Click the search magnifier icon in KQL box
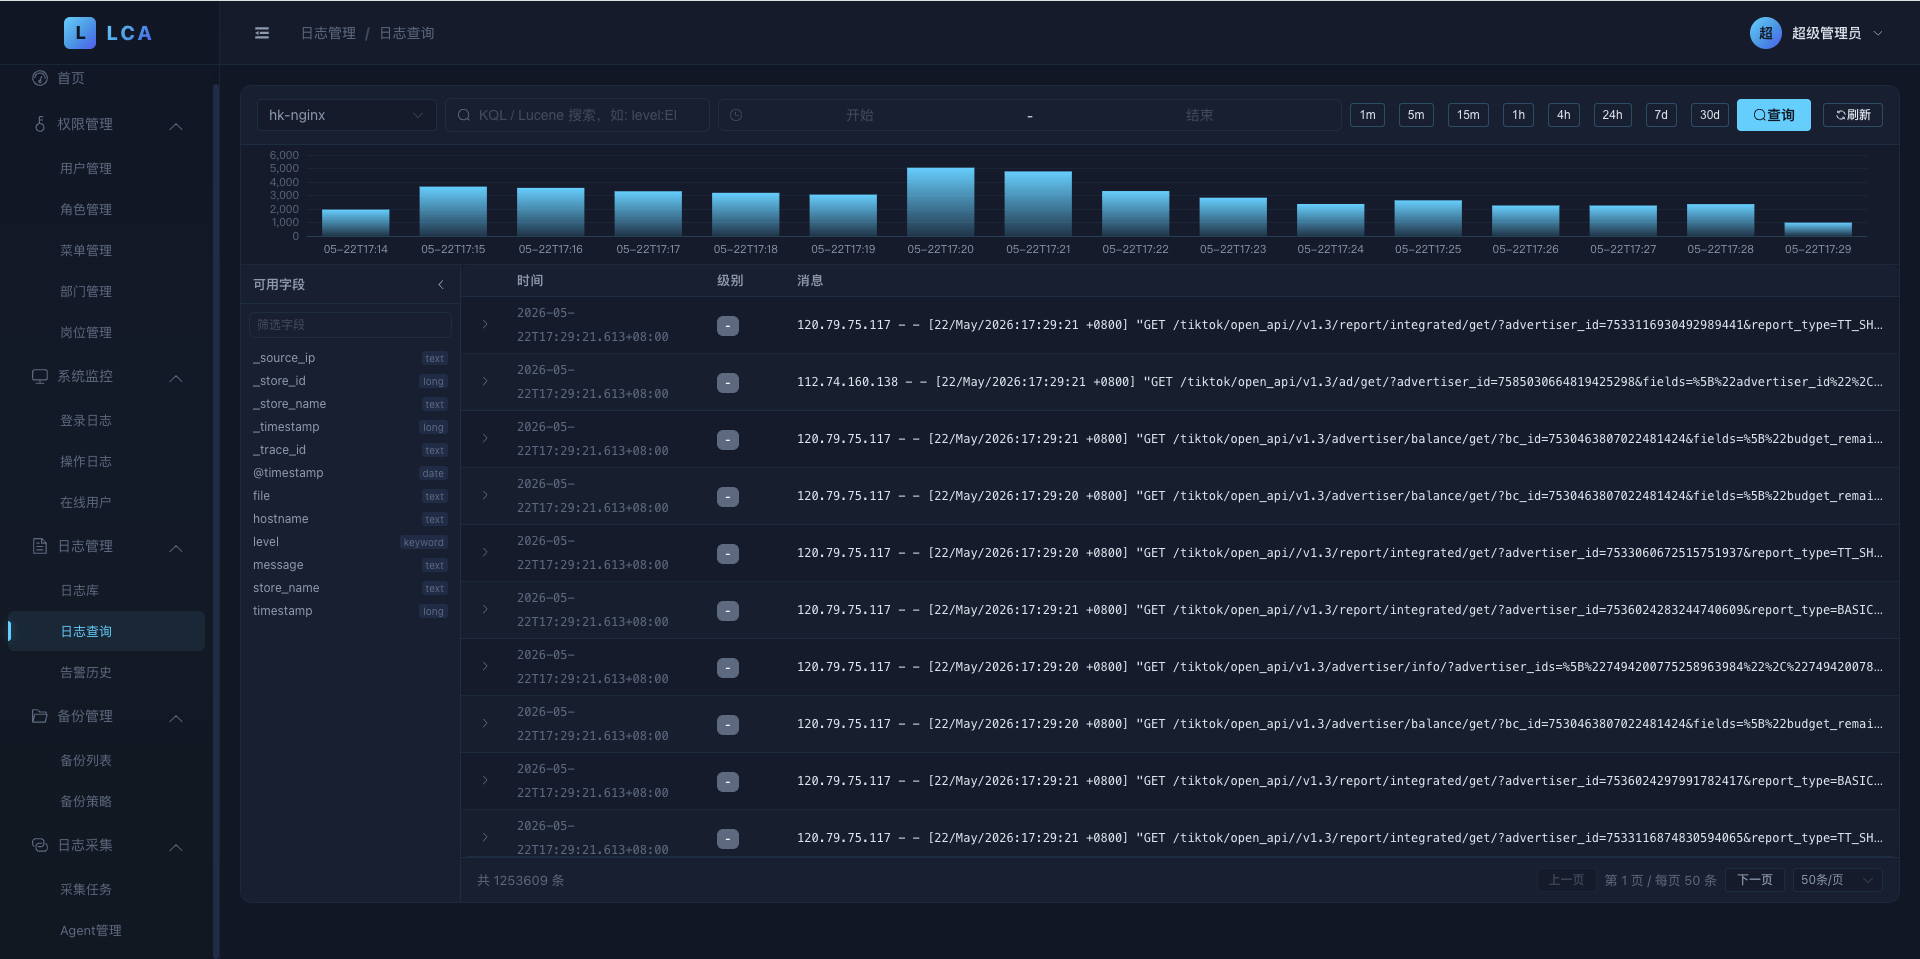This screenshot has height=959, width=1920. 464,115
